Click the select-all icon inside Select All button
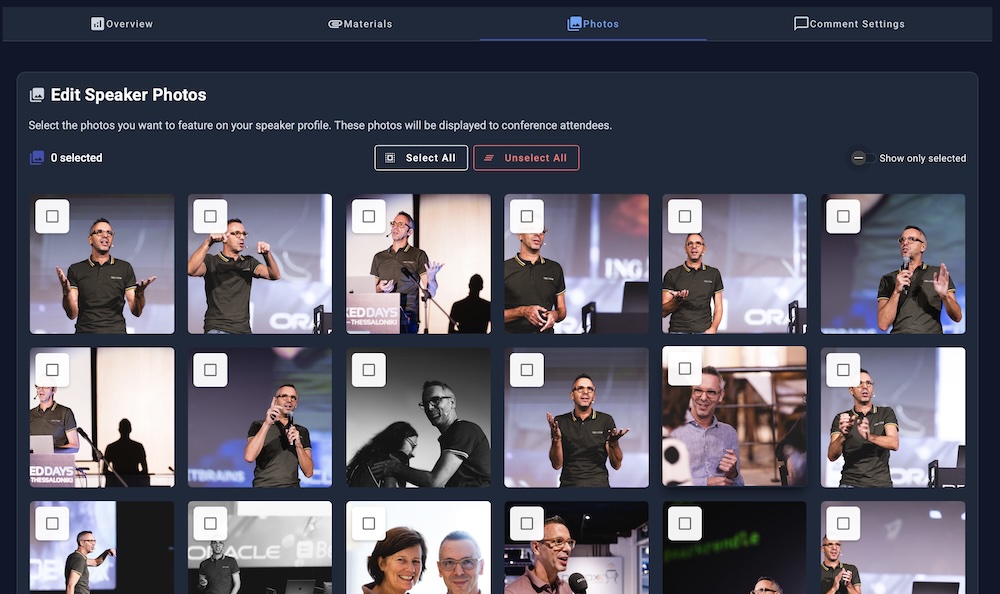1000x594 pixels. 390,158
